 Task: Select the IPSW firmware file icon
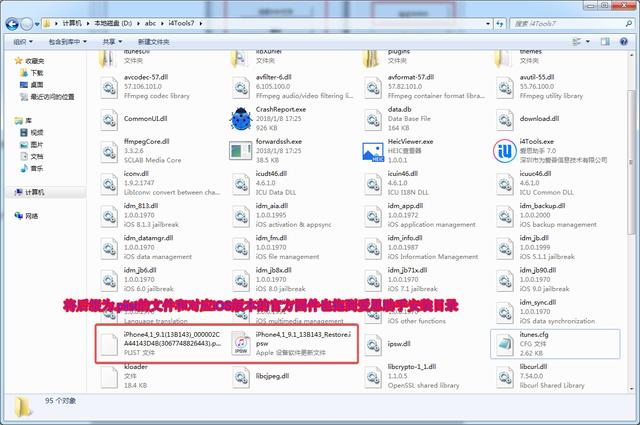tap(241, 344)
